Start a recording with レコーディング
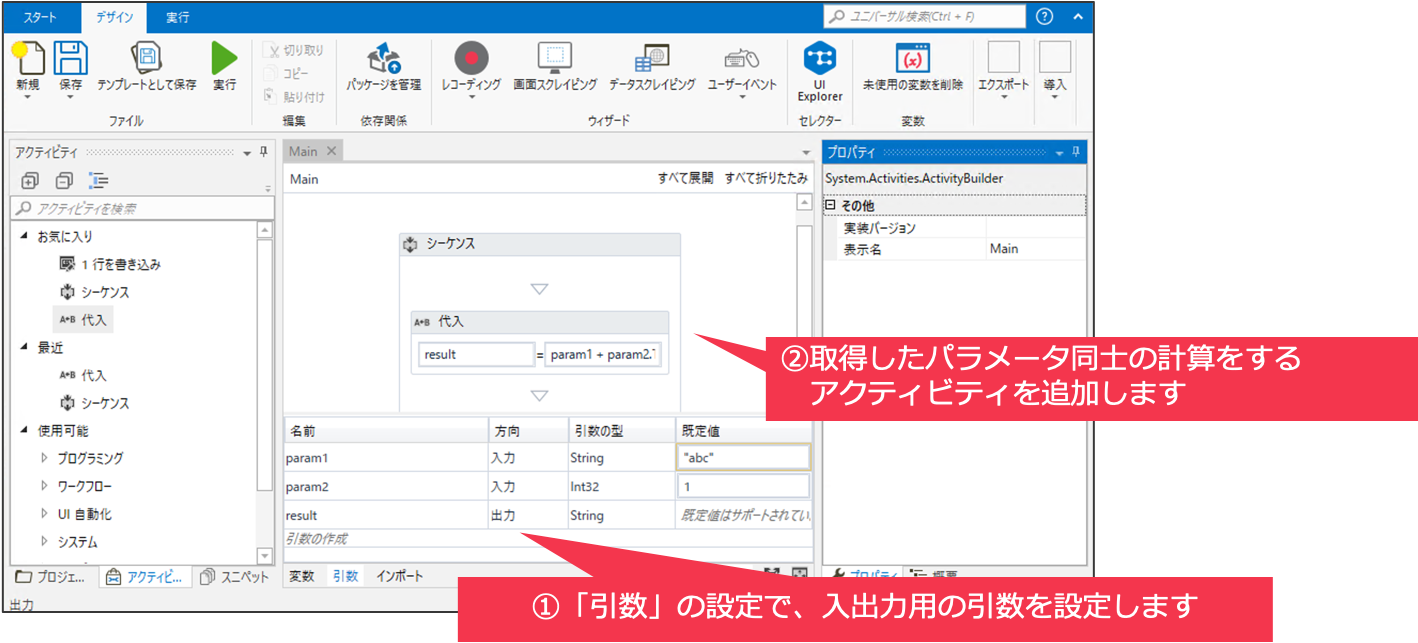Viewport: 1418px width, 643px height. pos(471,70)
